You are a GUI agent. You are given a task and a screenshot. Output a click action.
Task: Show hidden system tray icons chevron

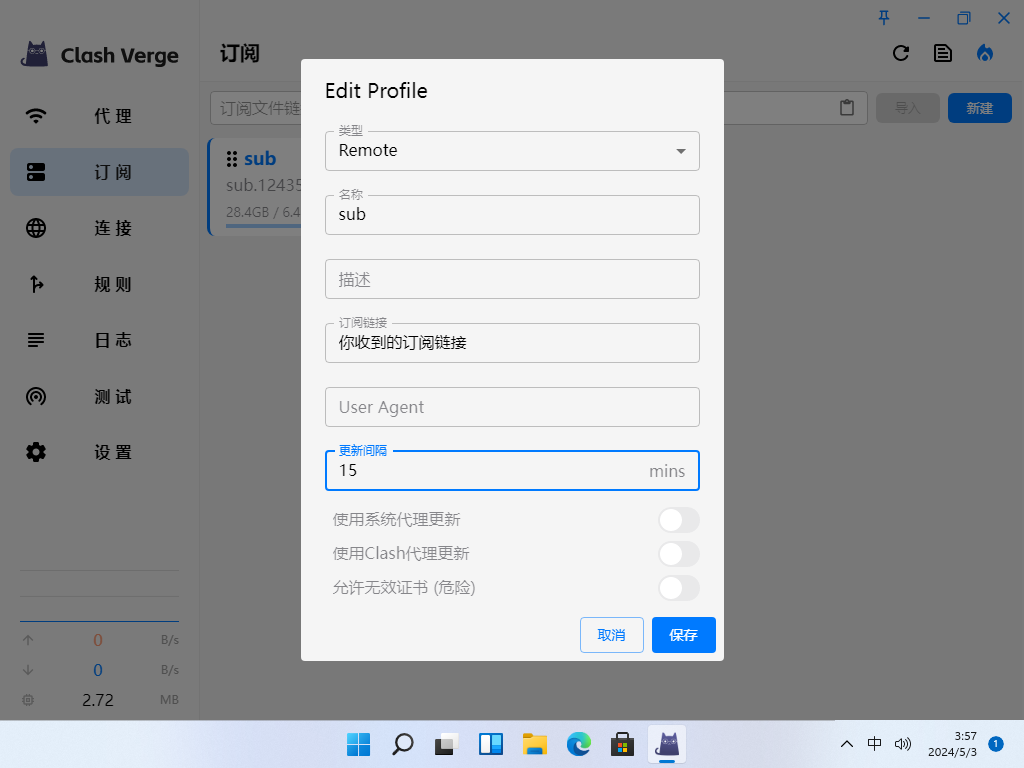tap(847, 743)
